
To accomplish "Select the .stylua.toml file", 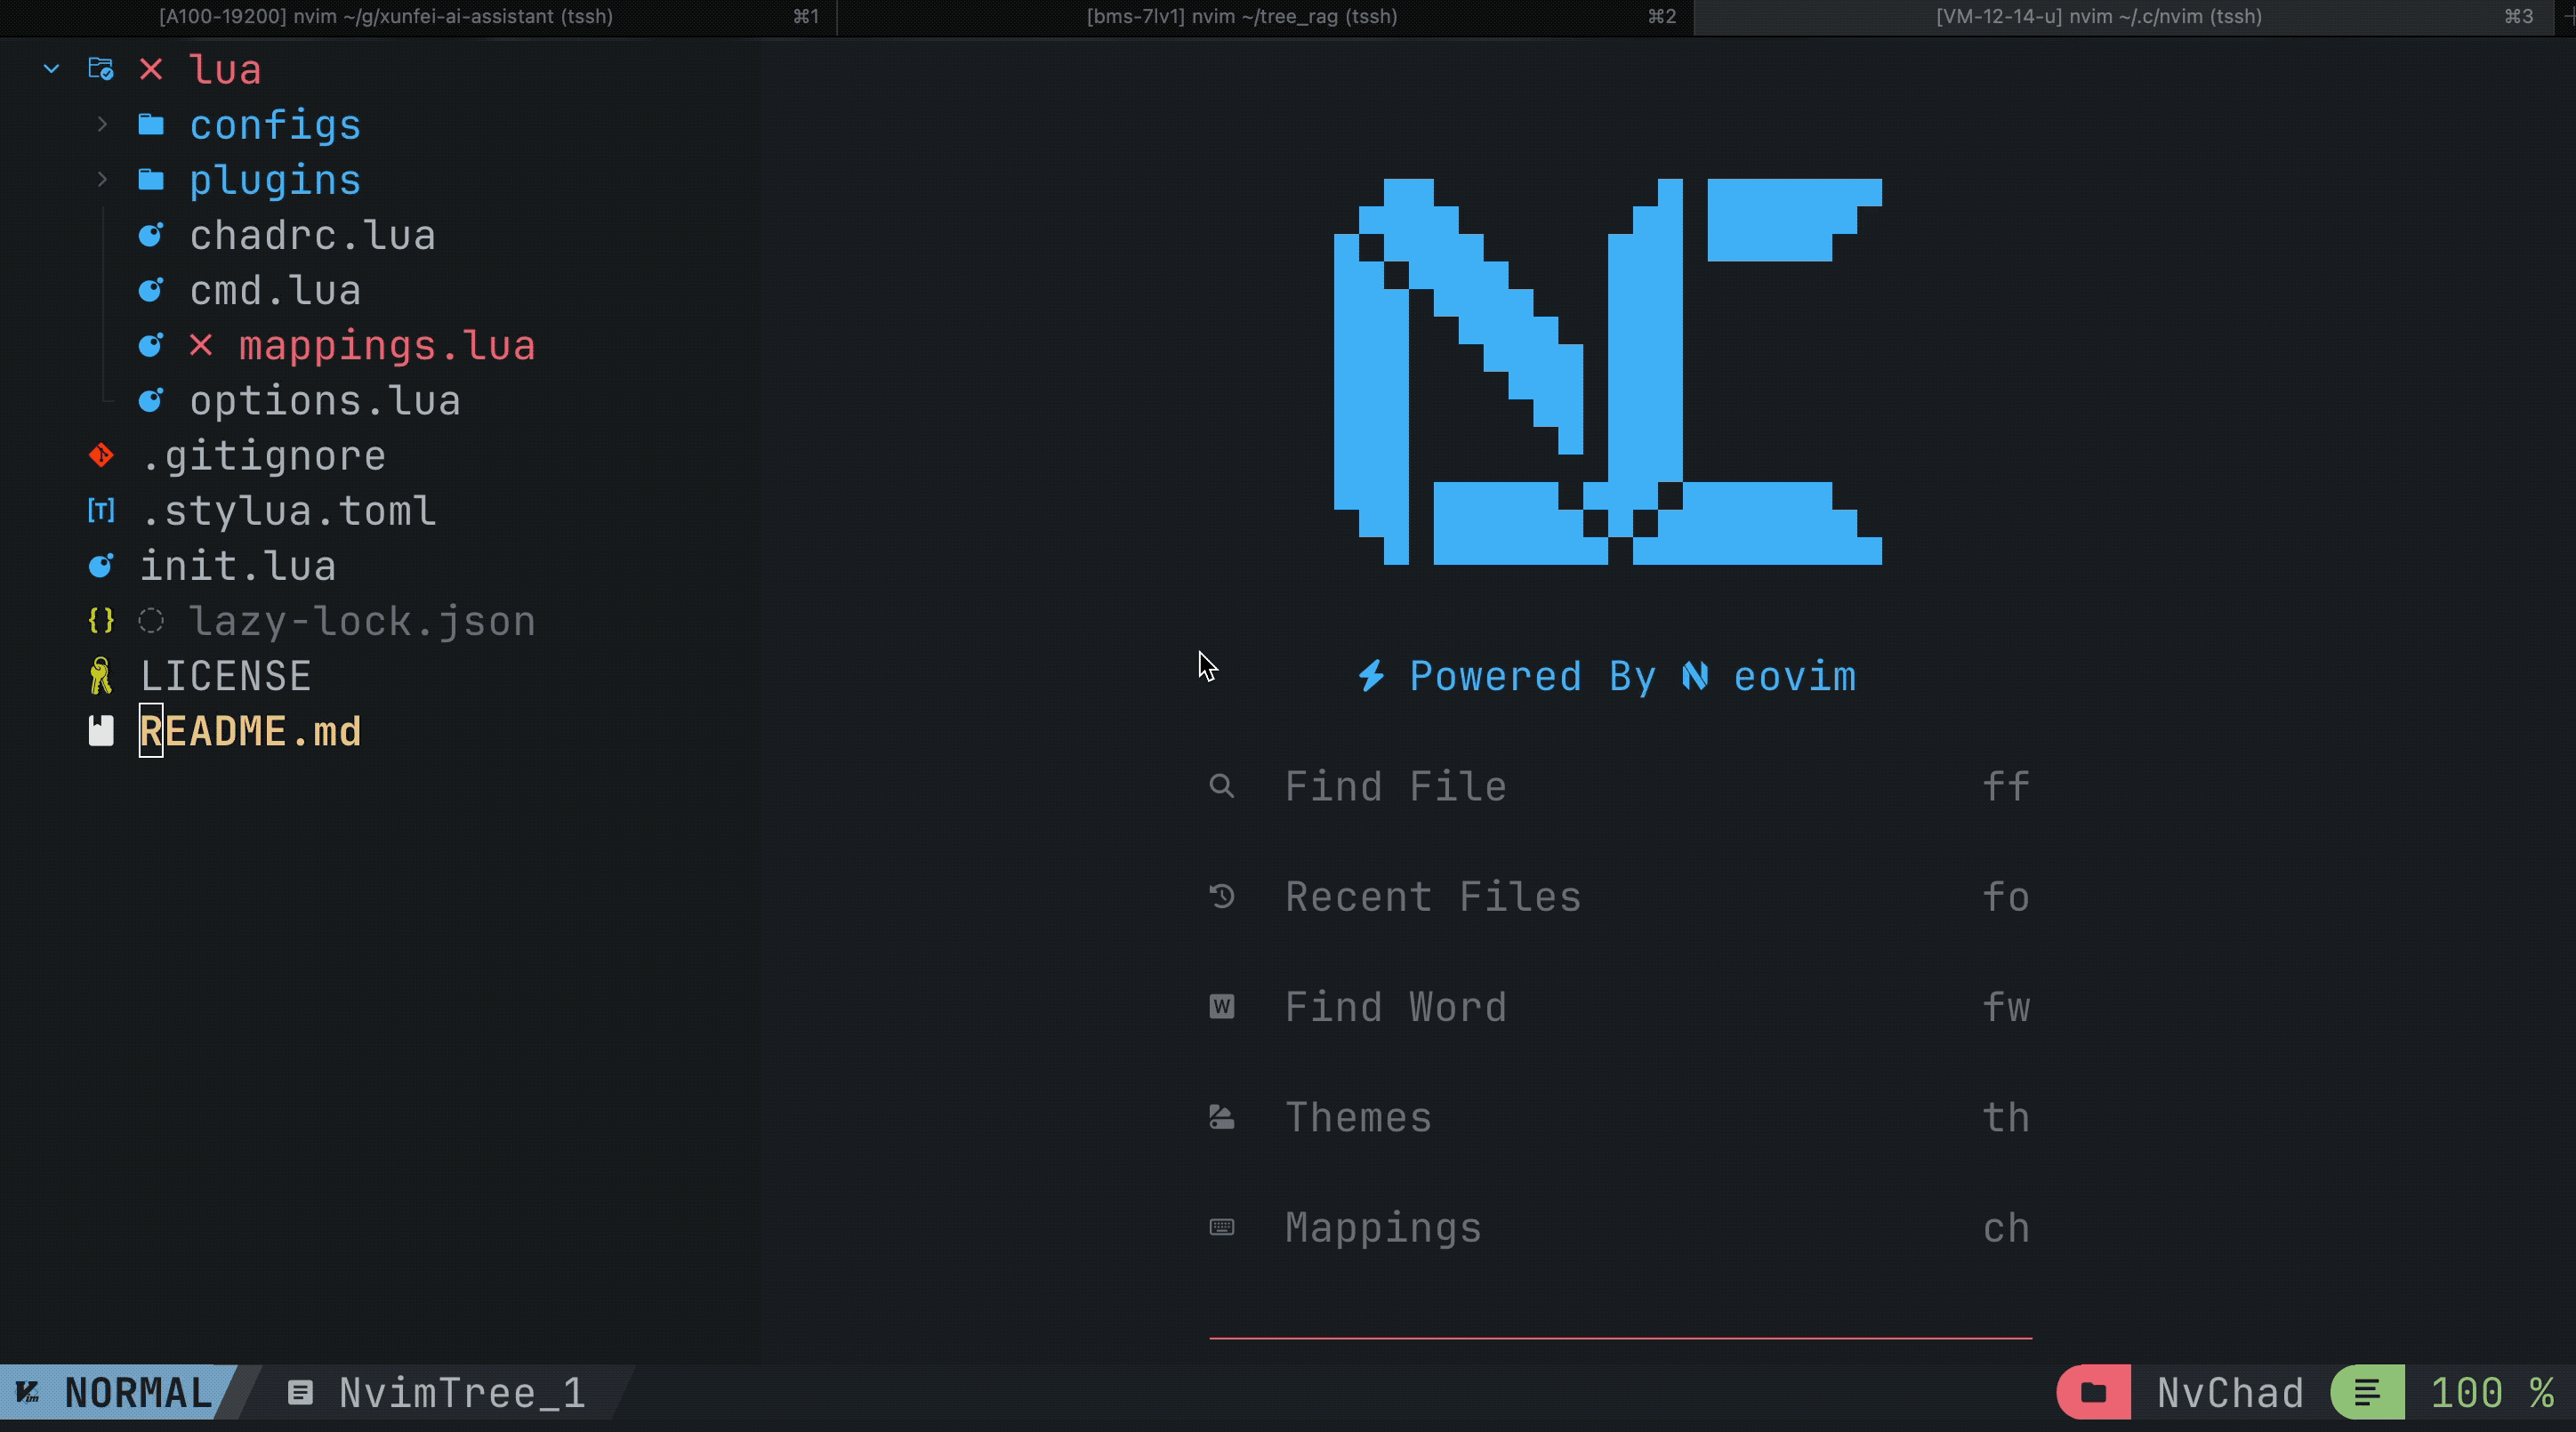I will pos(288,511).
